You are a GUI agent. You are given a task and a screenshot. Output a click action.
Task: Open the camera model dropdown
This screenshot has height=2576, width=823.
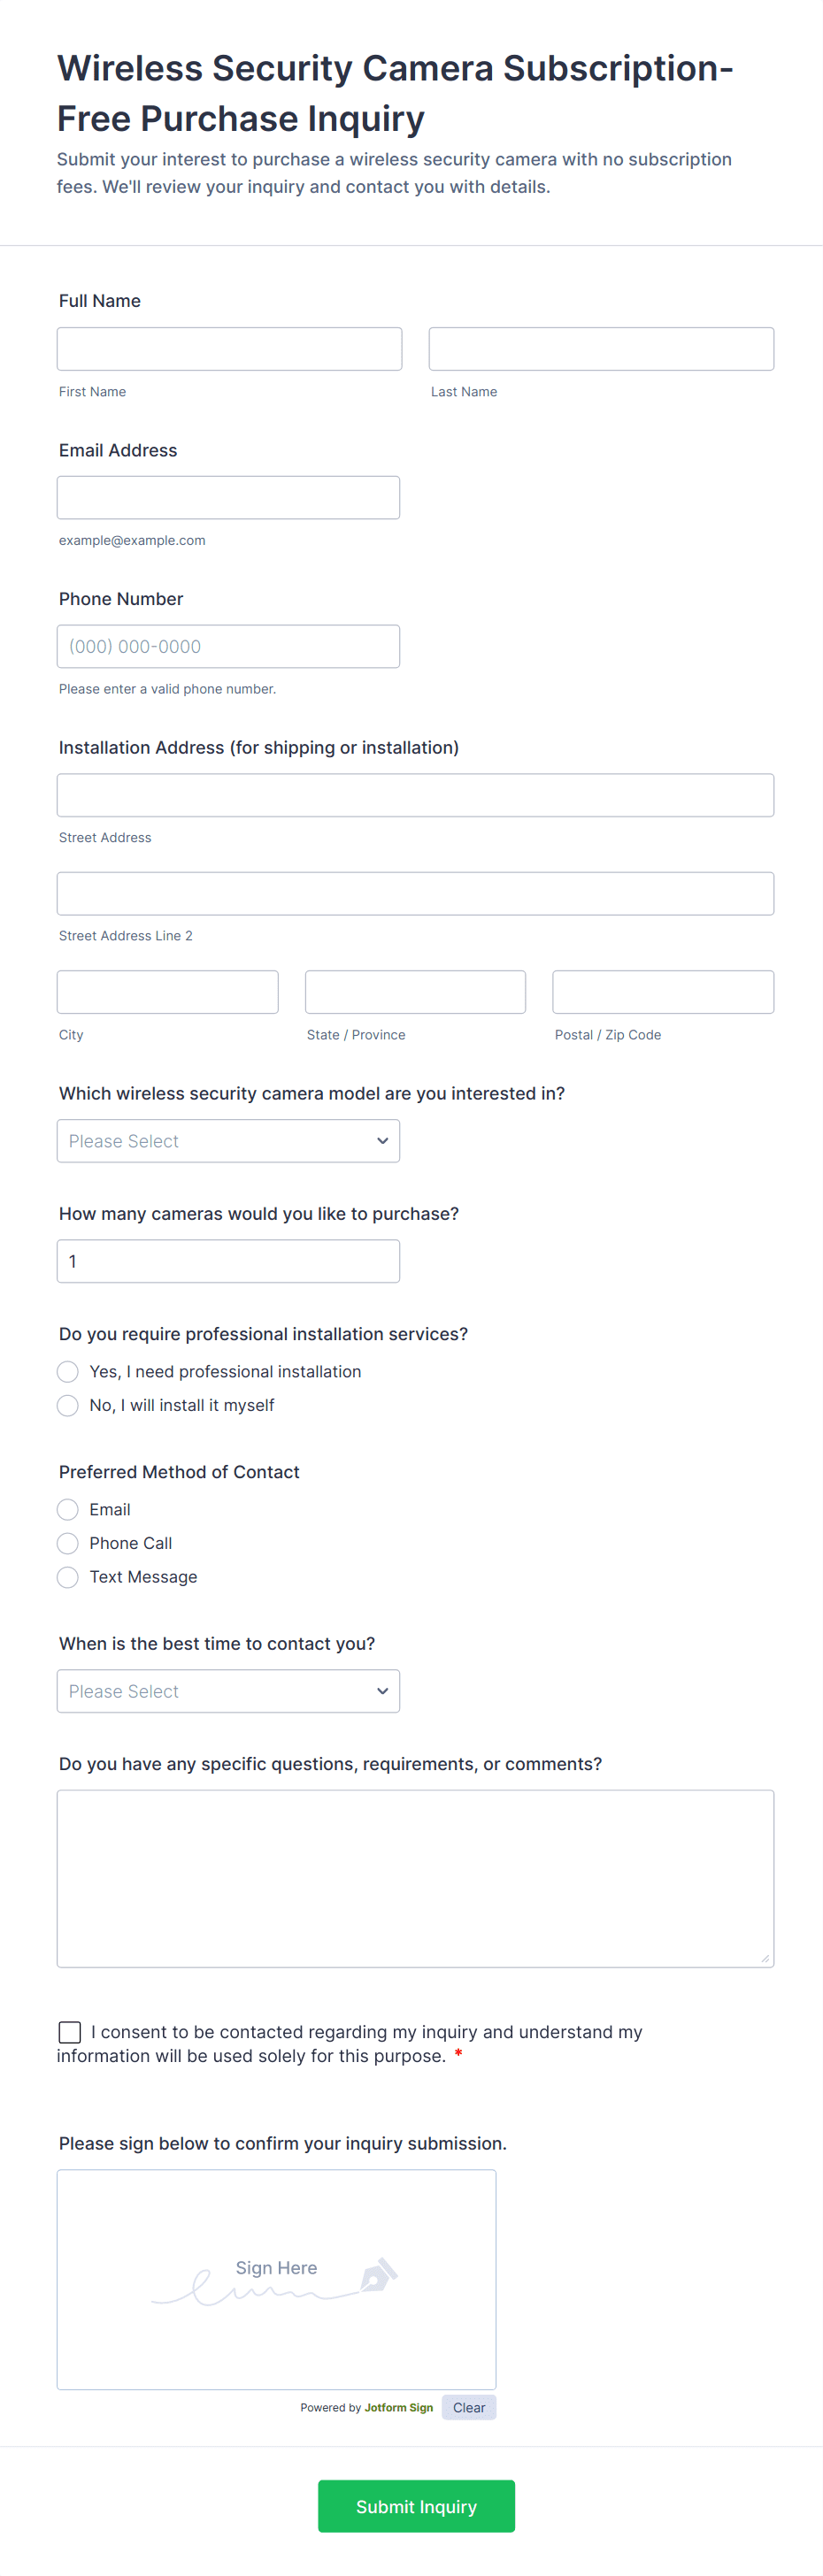(228, 1141)
